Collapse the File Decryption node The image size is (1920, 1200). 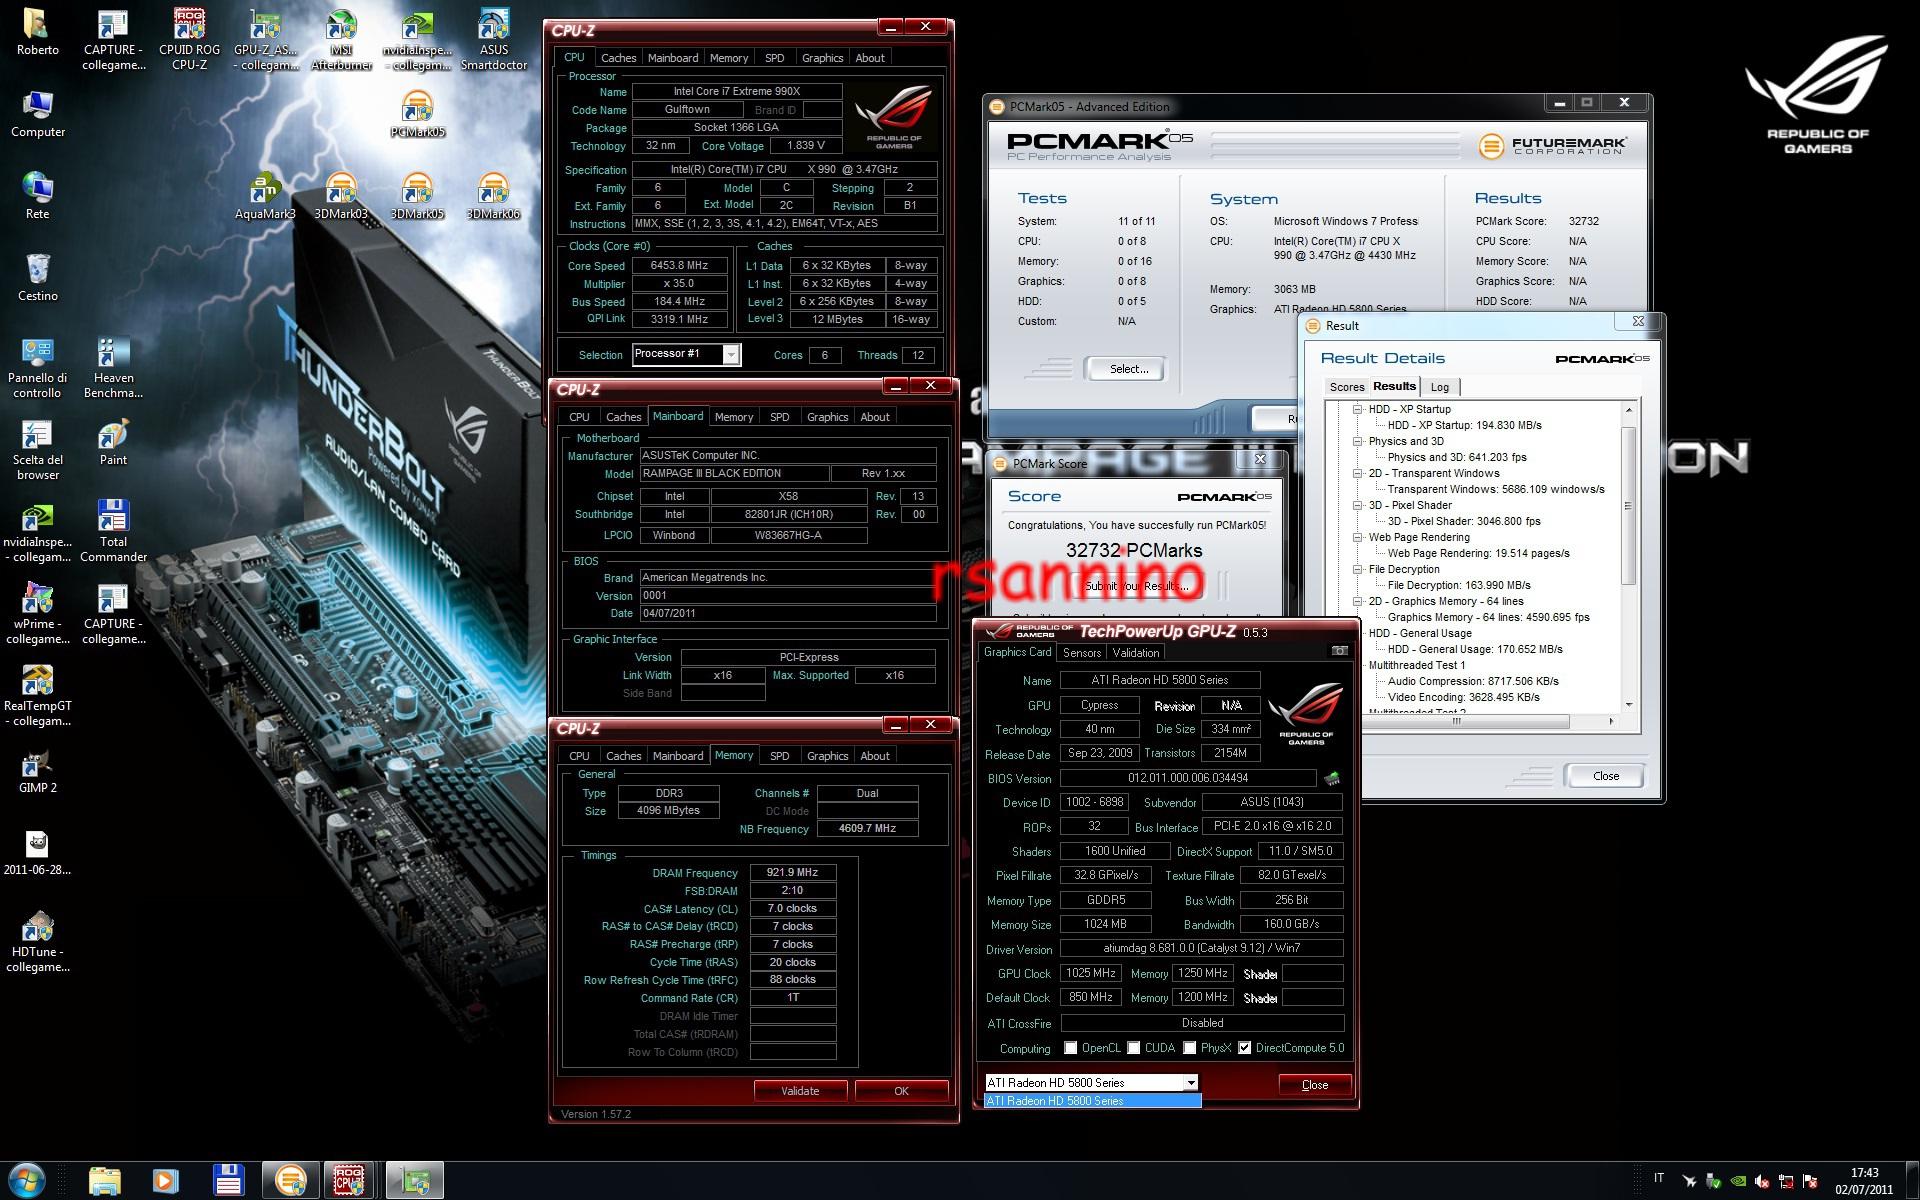[1358, 569]
